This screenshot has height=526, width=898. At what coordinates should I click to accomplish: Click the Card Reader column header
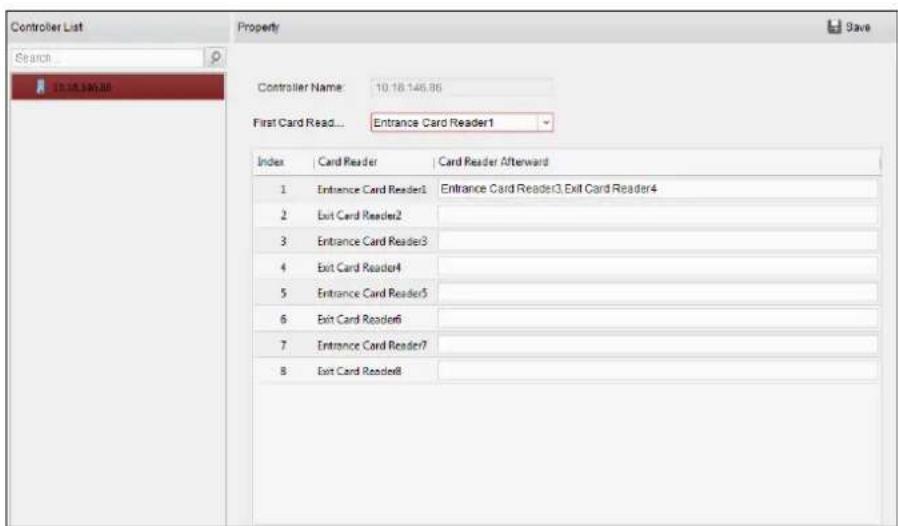[x=348, y=162]
